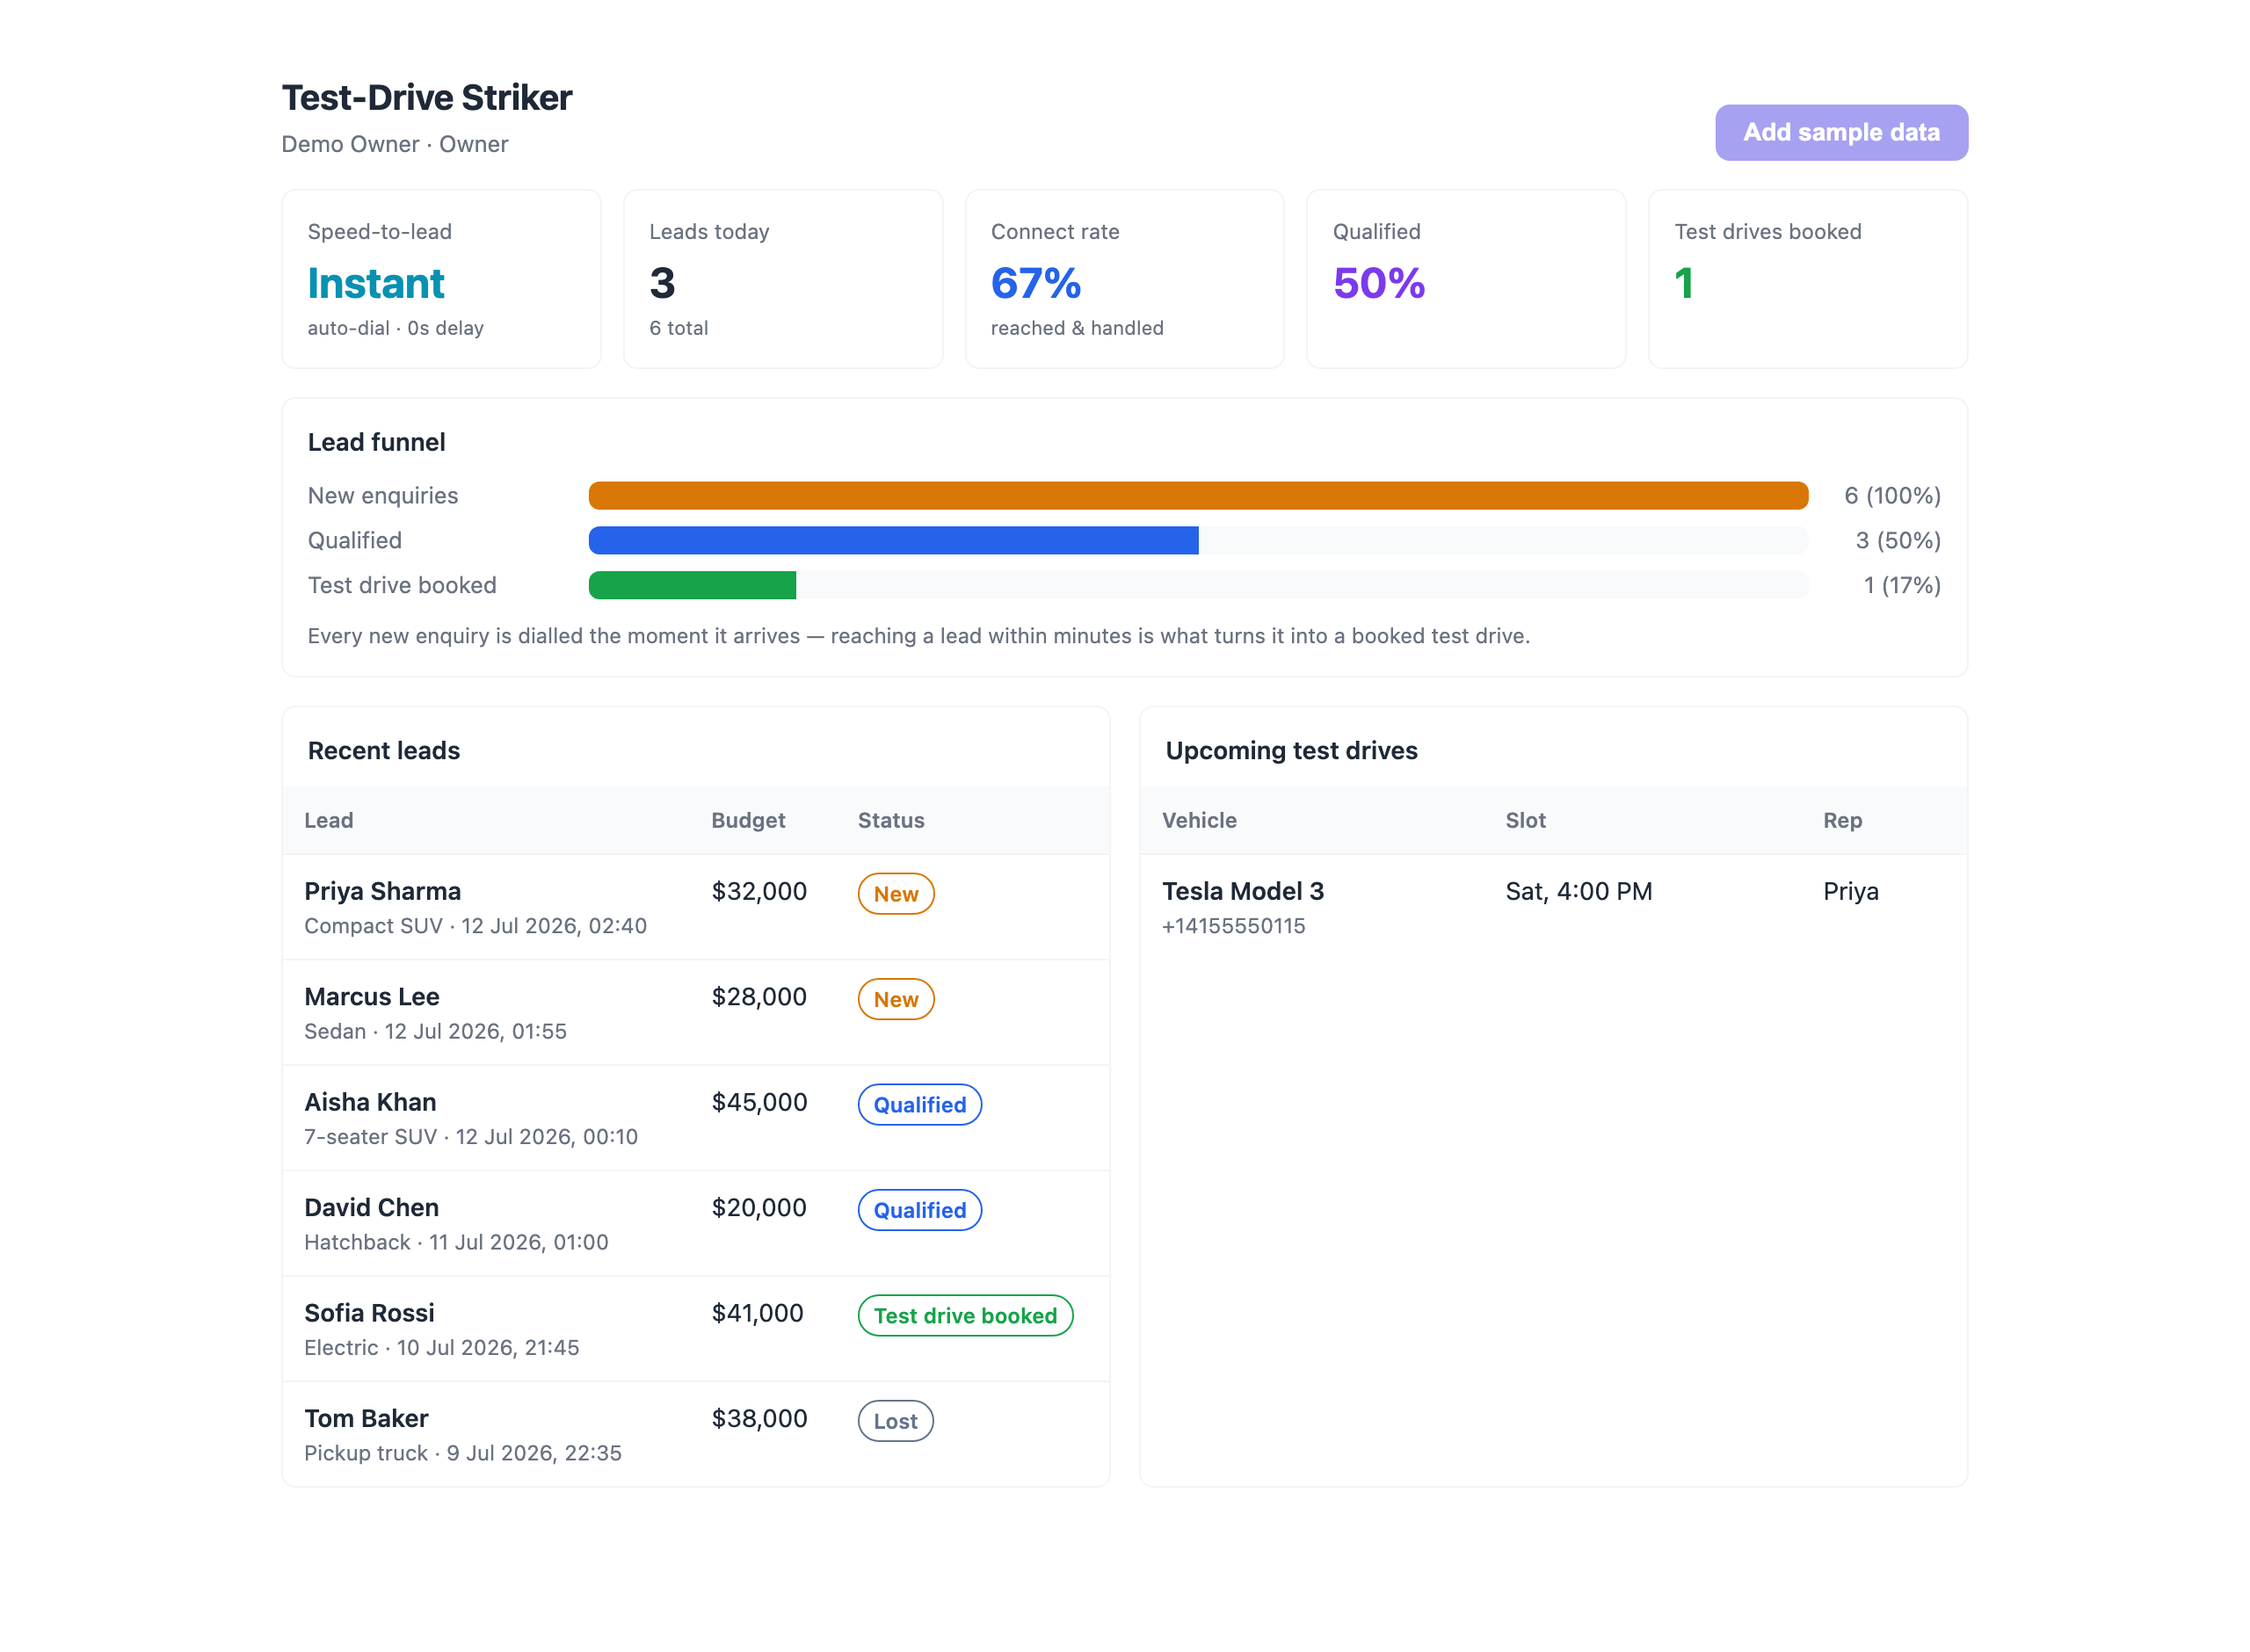Screen dimensions: 2250x1652
Task: Click the auto-dial · 0s delay text
Action: pos(396,328)
